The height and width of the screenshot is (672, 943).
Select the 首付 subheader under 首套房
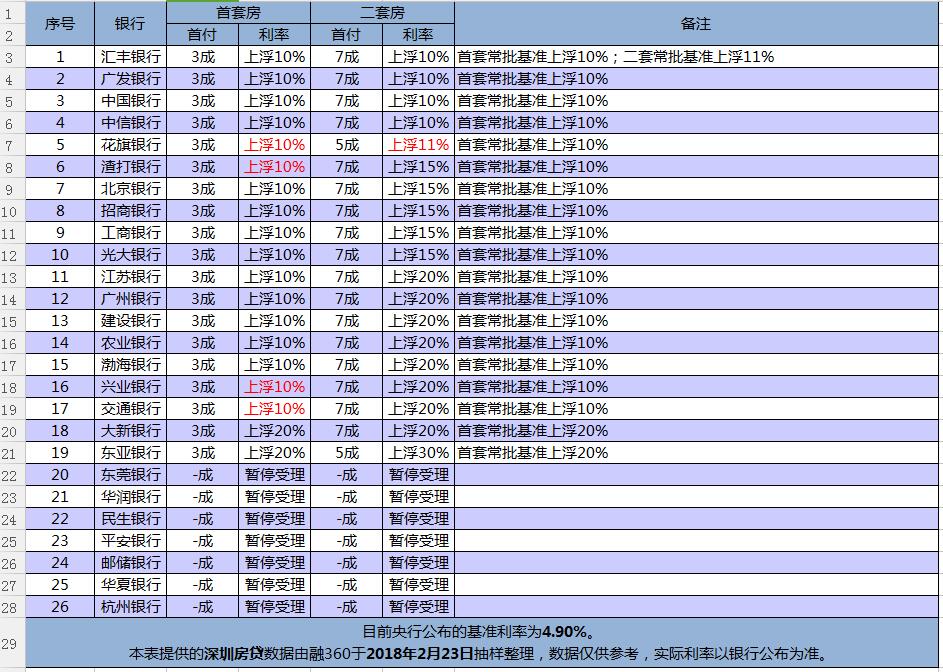click(x=202, y=35)
